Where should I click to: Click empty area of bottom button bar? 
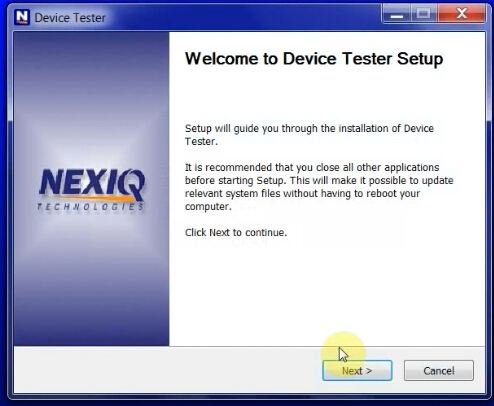(167, 370)
